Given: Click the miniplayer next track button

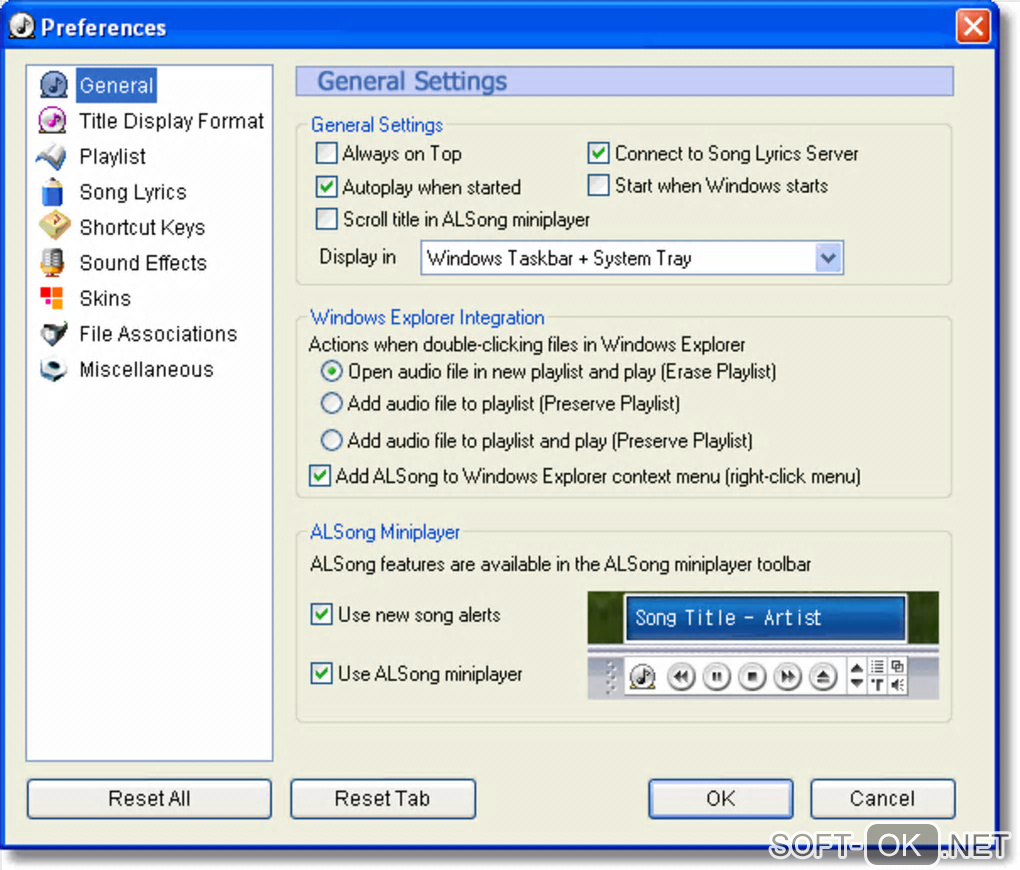Looking at the screenshot, I should [787, 677].
